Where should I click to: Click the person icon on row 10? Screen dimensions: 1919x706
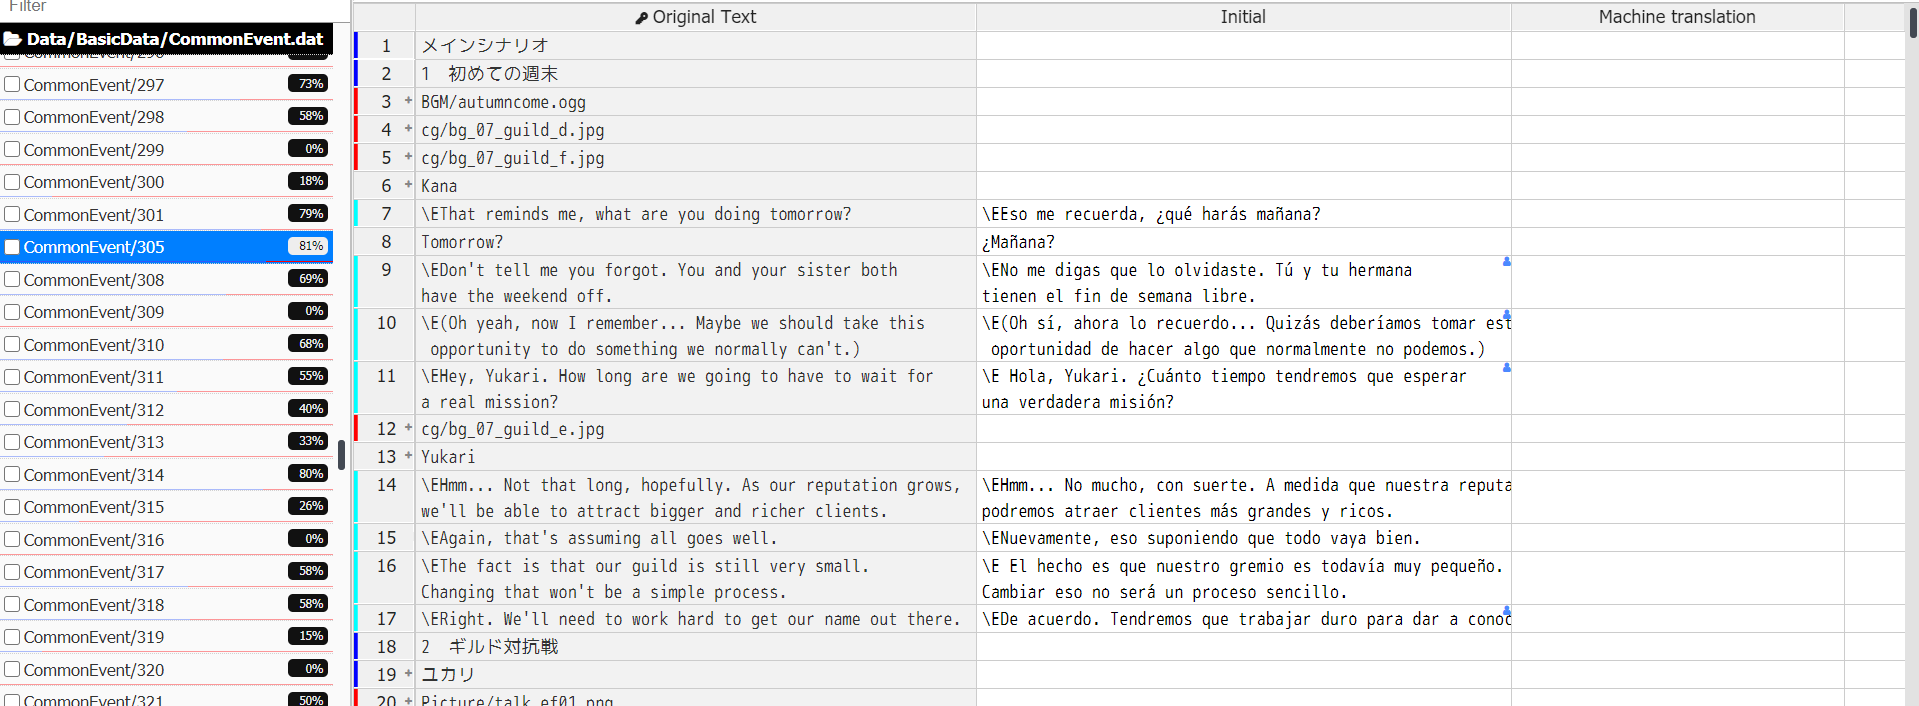pyautogui.click(x=1506, y=315)
